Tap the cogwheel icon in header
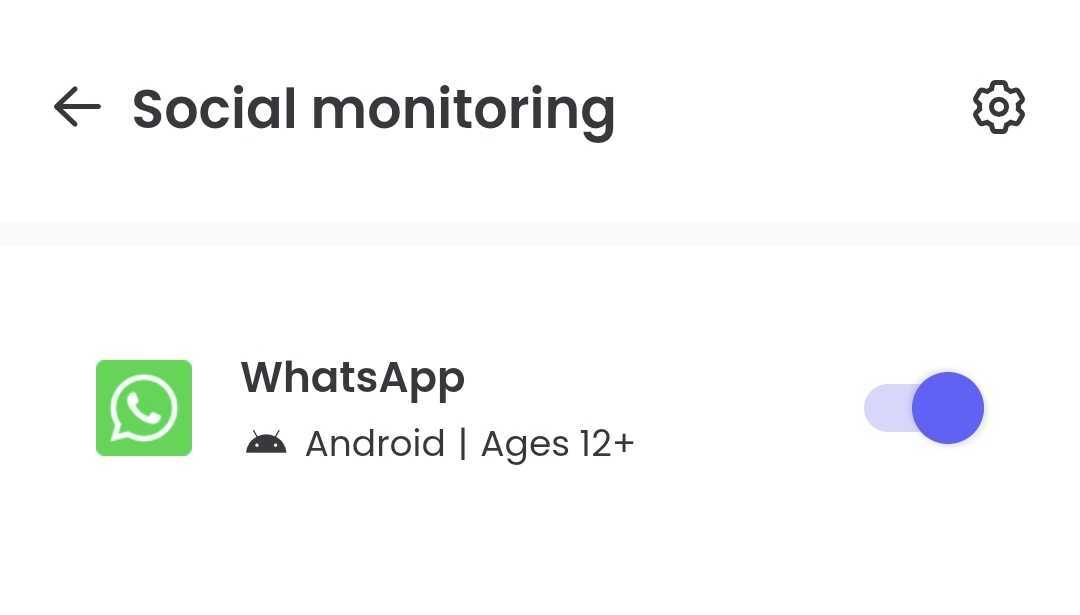 pos(998,107)
